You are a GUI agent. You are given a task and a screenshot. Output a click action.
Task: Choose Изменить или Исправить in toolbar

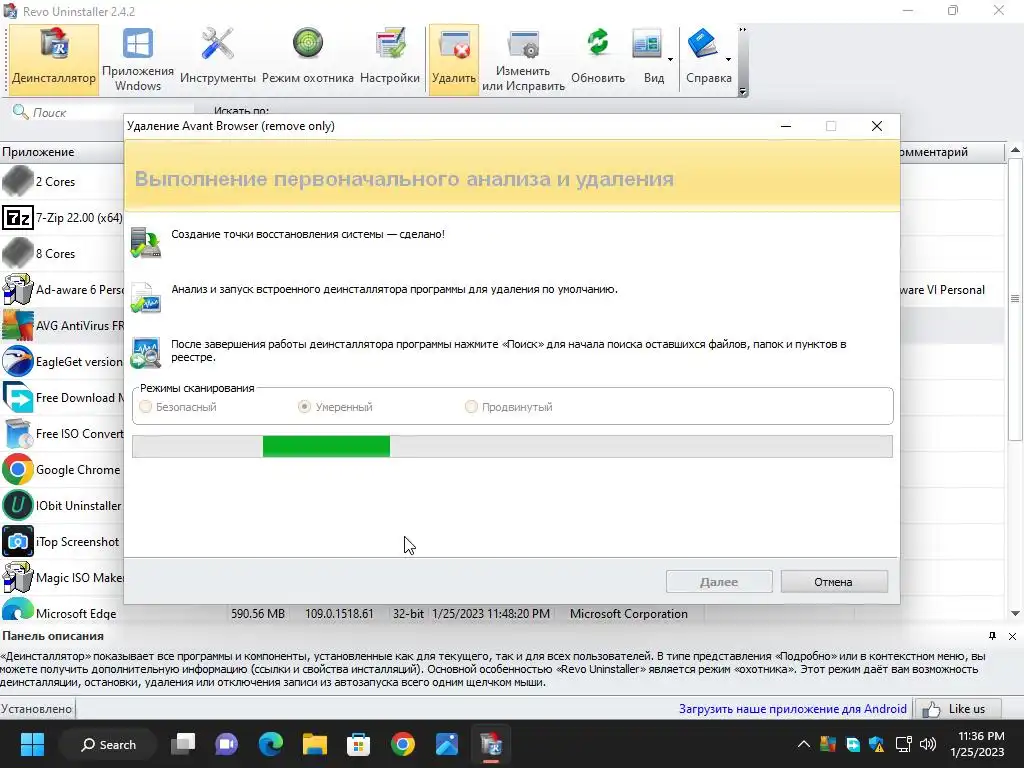pyautogui.click(x=523, y=59)
